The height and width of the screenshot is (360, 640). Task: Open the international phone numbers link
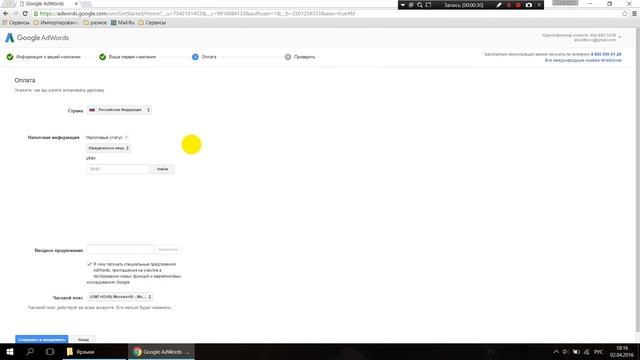(583, 60)
